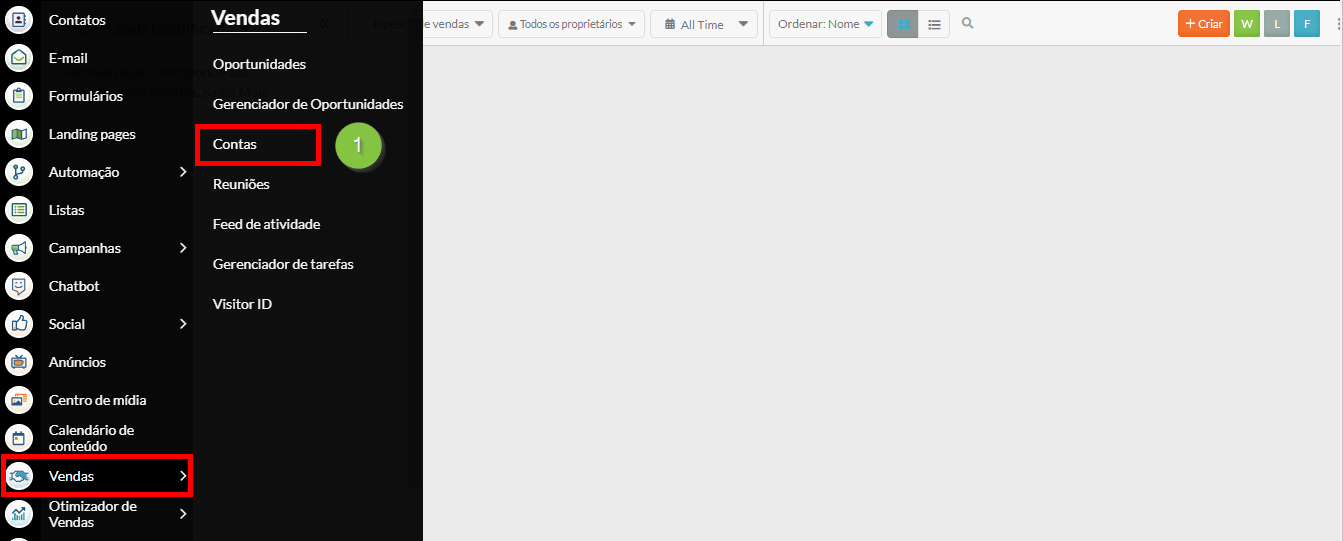Click the Social thumbs-up icon
This screenshot has width=1343, height=541.
19,324
